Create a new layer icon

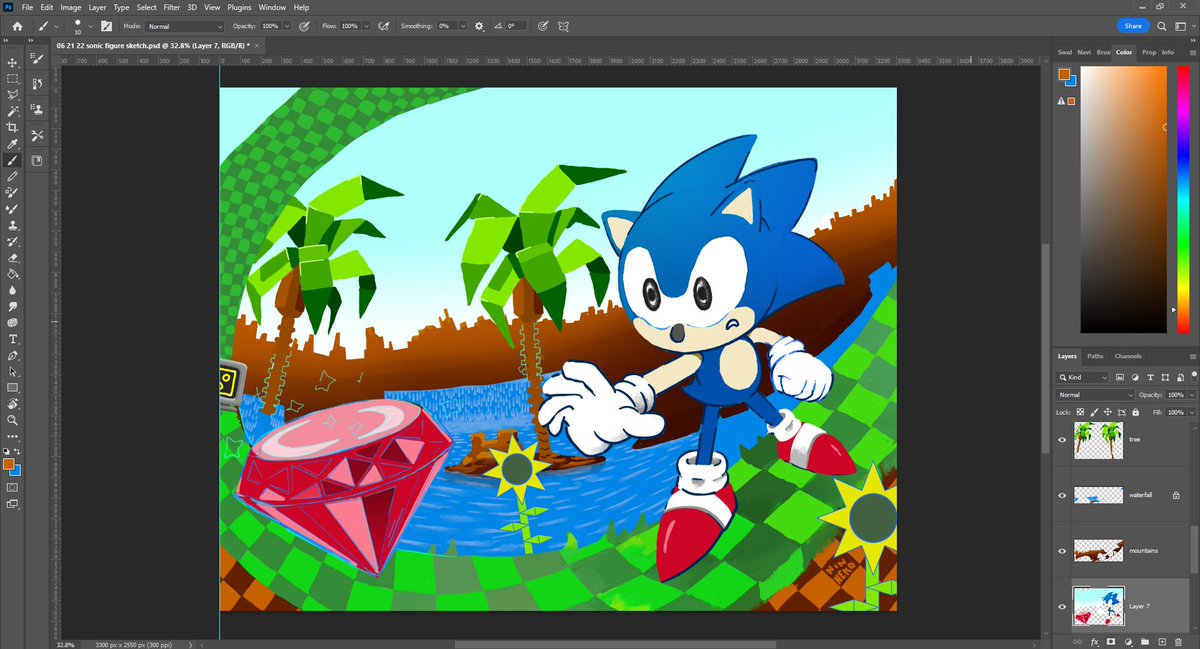[x=1161, y=640]
